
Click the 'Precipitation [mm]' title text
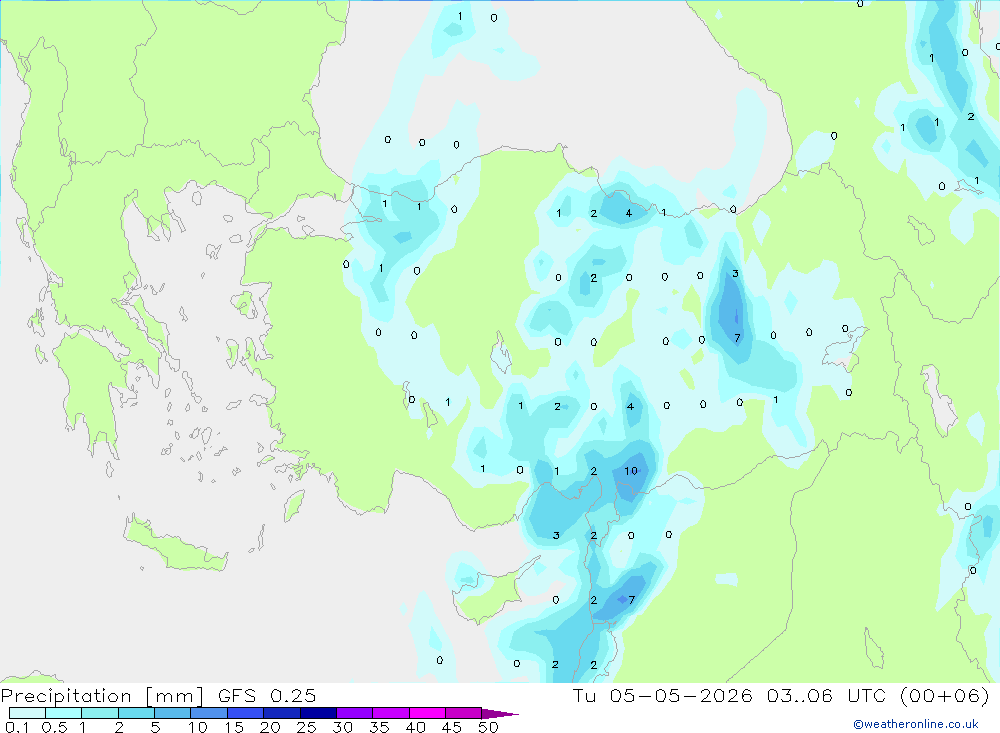click(103, 696)
